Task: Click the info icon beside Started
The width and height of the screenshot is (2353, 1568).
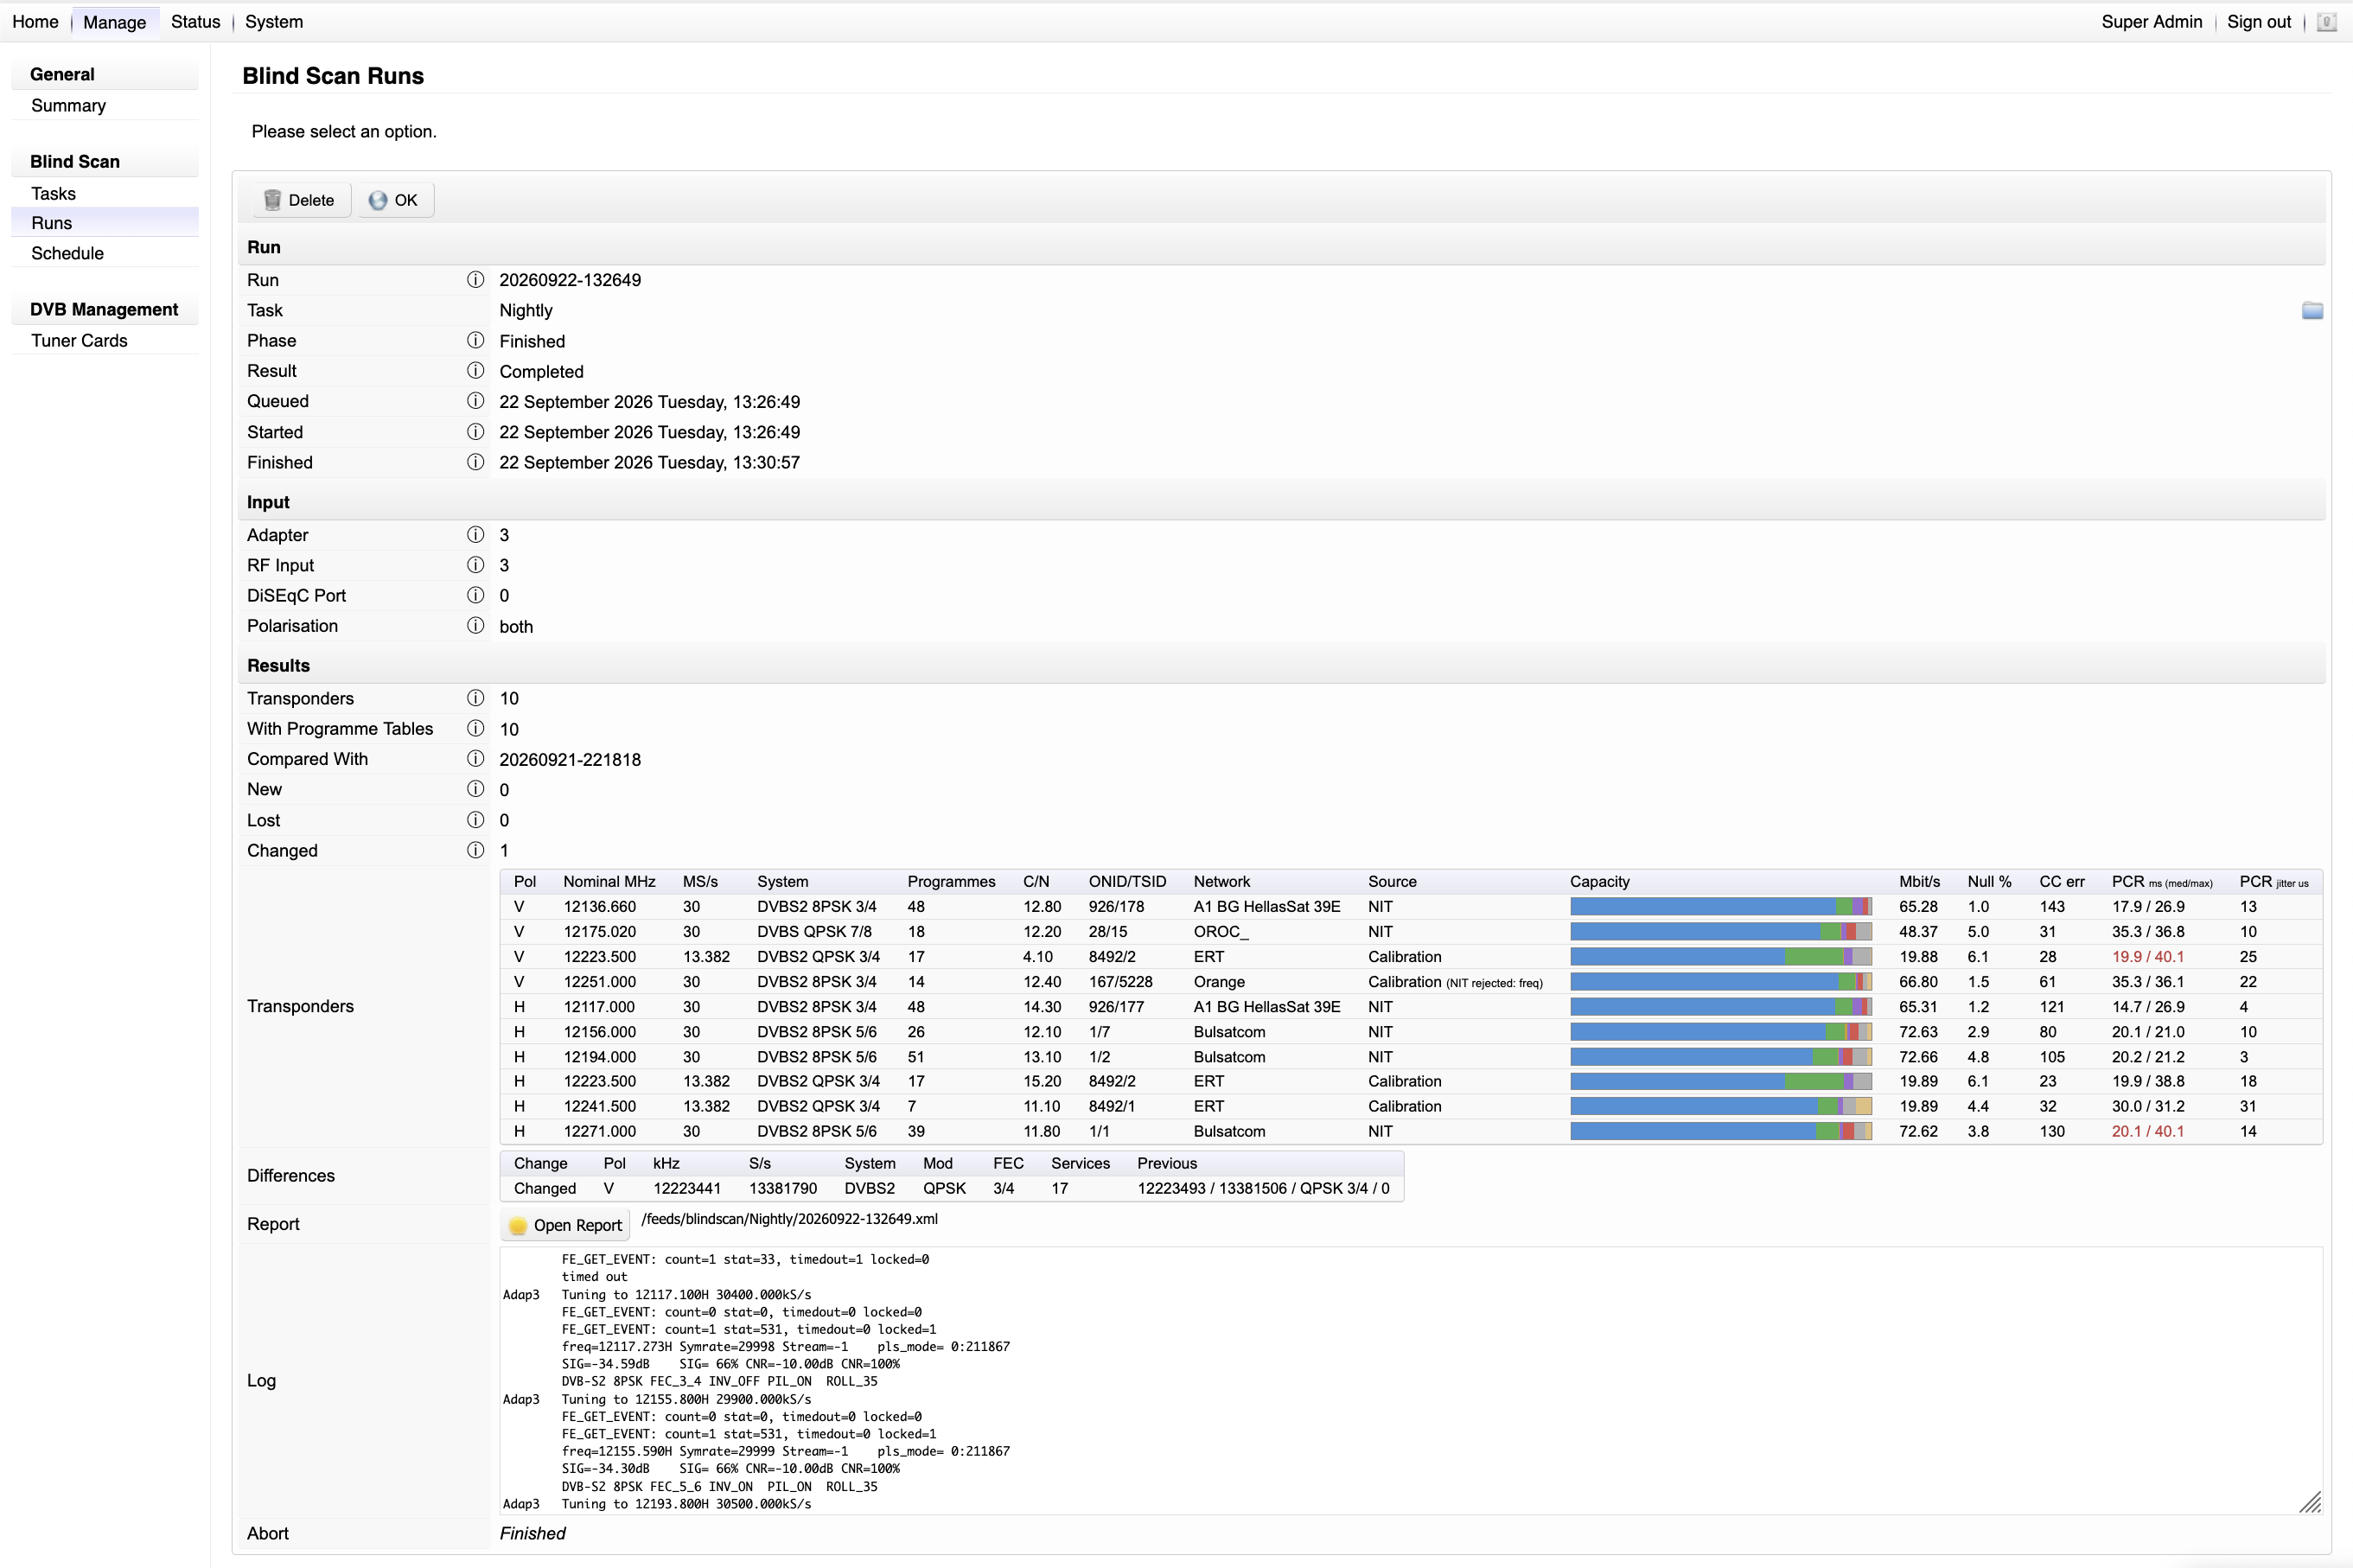Action: coord(475,432)
